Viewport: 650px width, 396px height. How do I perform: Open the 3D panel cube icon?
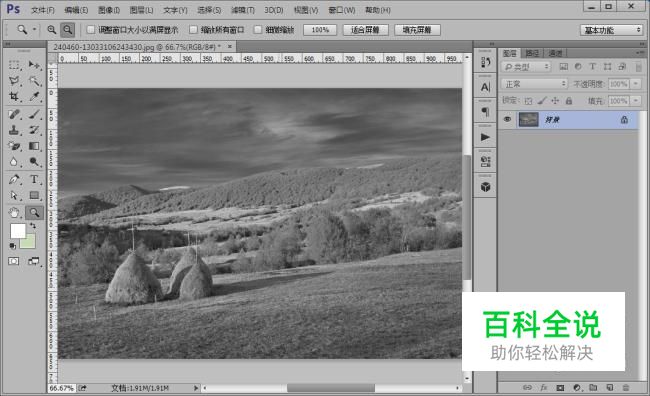point(485,187)
